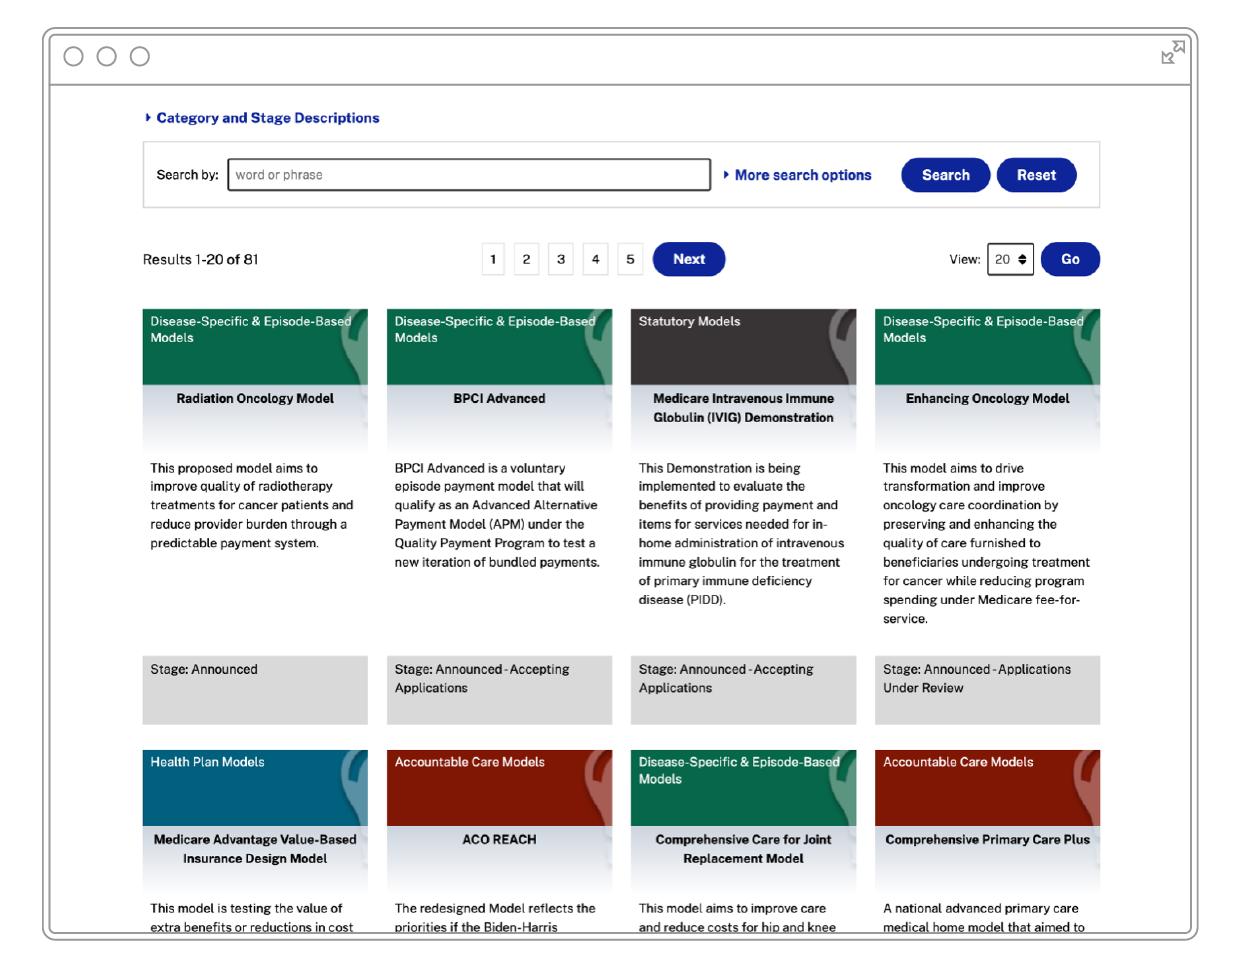This screenshot has height=967, width=1246.
Task: Open the Radiation Oncology Model card
Action: click(x=255, y=398)
